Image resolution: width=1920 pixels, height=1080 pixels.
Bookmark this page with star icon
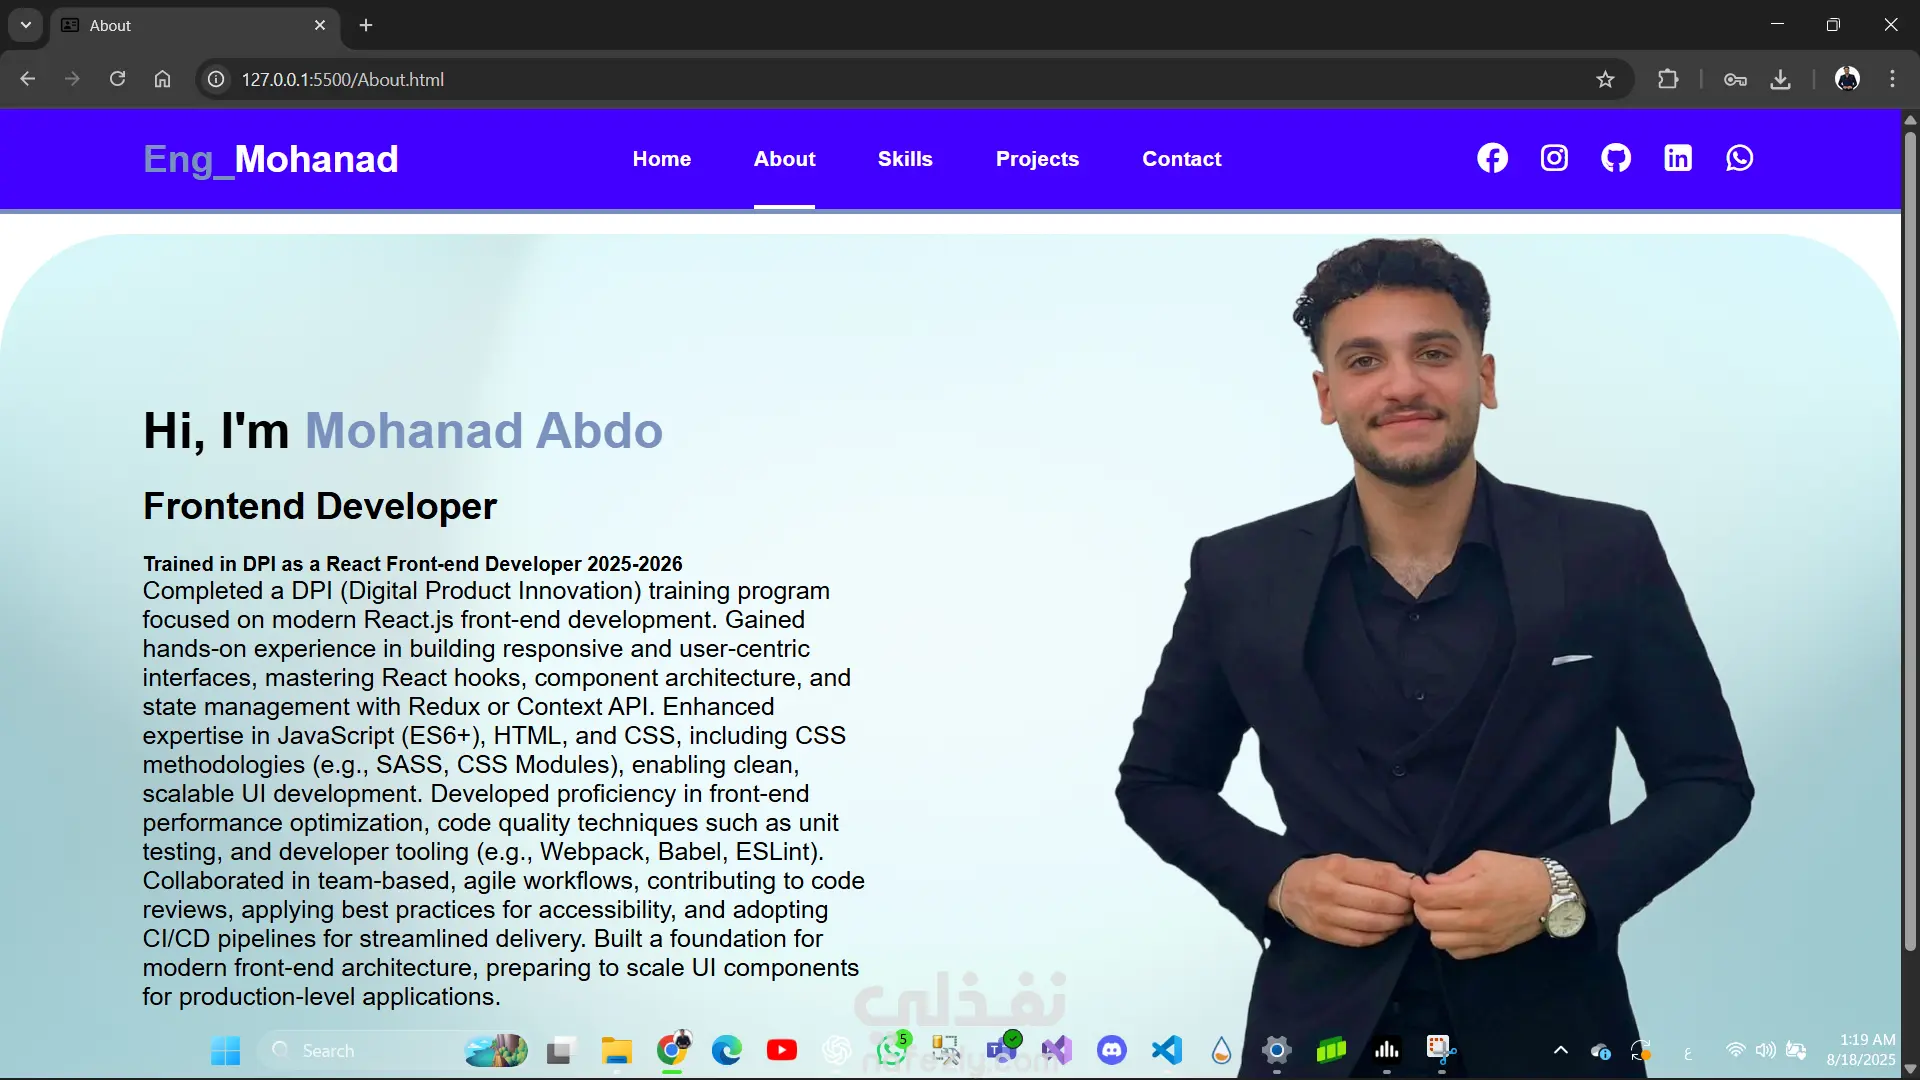[x=1605, y=80]
